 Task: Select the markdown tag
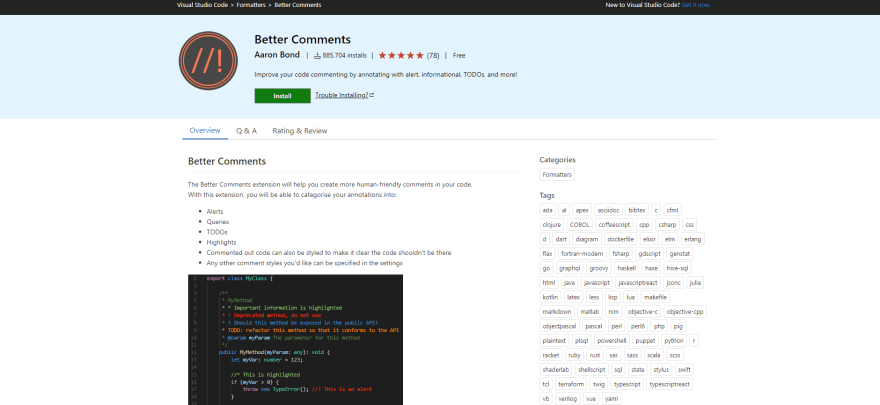[557, 312]
